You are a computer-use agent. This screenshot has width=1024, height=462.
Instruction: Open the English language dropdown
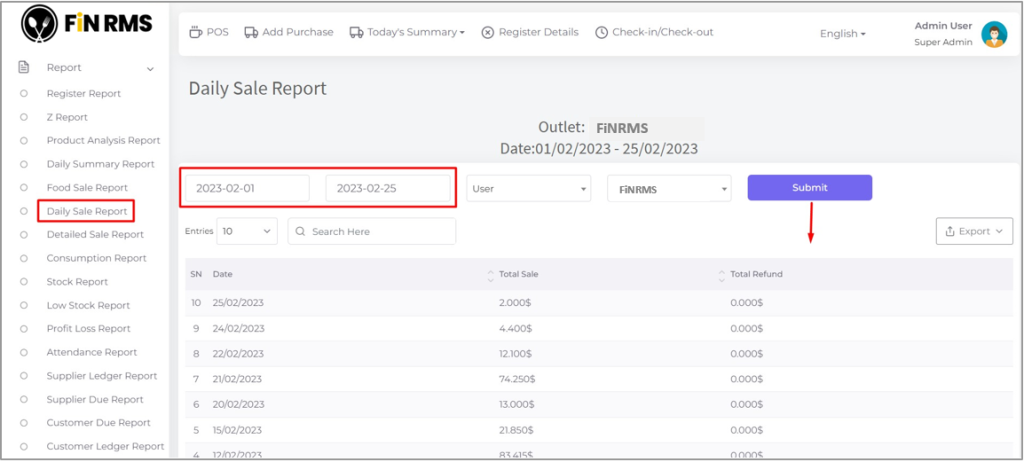(842, 34)
